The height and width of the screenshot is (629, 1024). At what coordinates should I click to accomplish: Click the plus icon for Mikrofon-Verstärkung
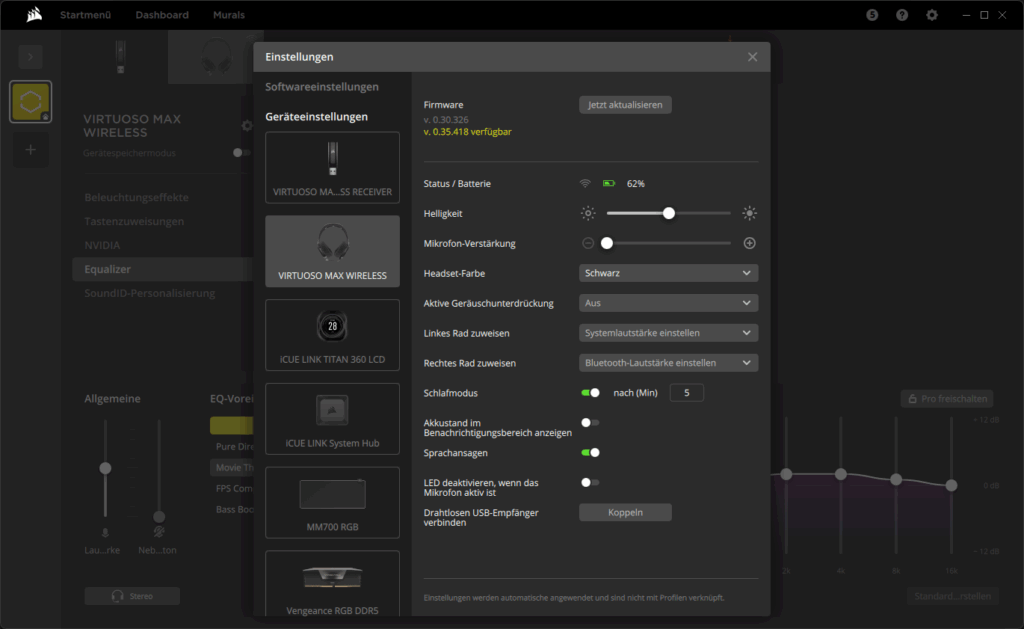pyautogui.click(x=749, y=243)
